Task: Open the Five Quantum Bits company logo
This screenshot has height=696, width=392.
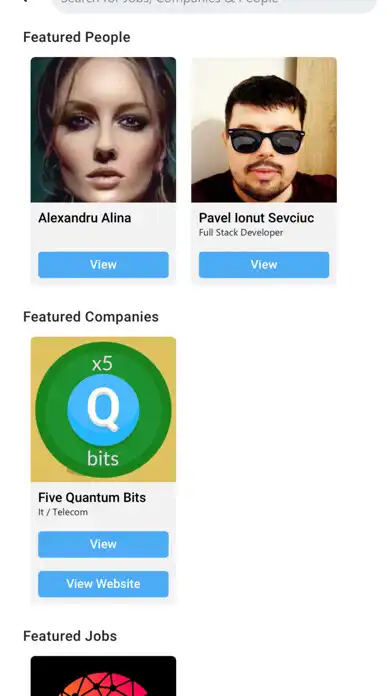Action: 103,409
